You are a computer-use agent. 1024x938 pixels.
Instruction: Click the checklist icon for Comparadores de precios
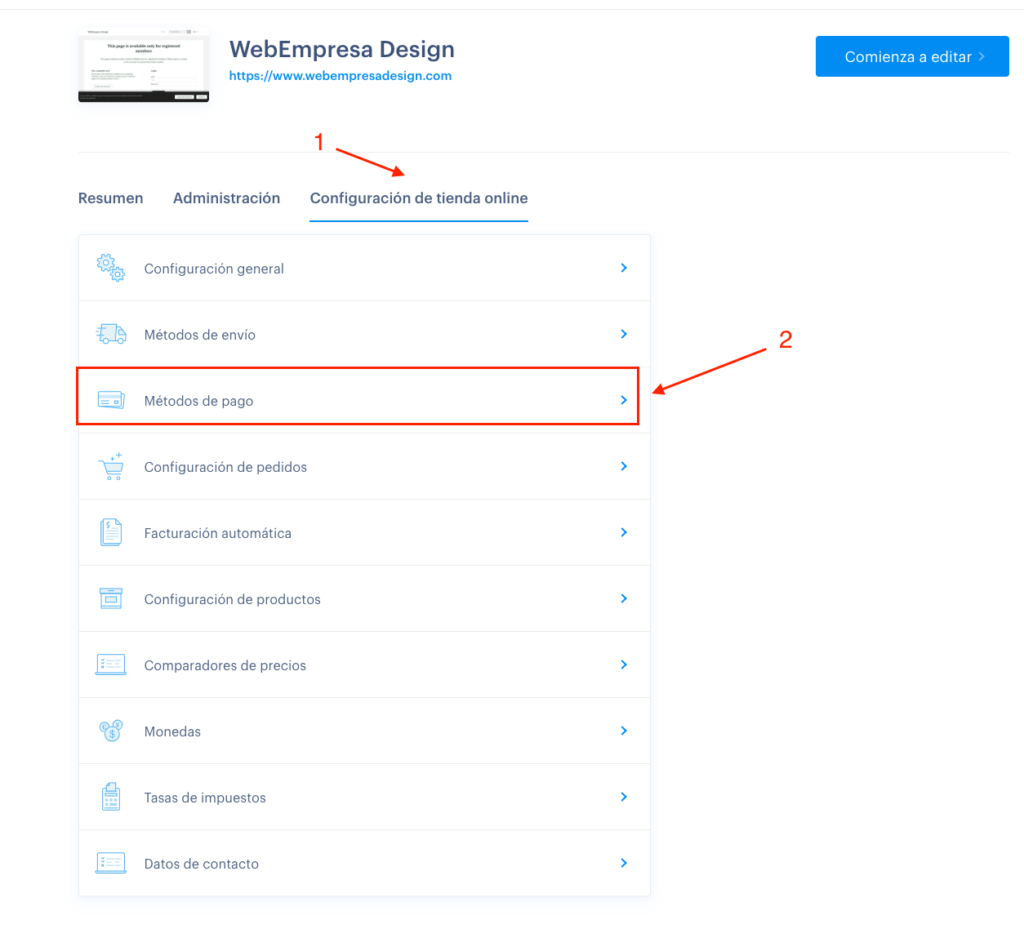pos(110,664)
